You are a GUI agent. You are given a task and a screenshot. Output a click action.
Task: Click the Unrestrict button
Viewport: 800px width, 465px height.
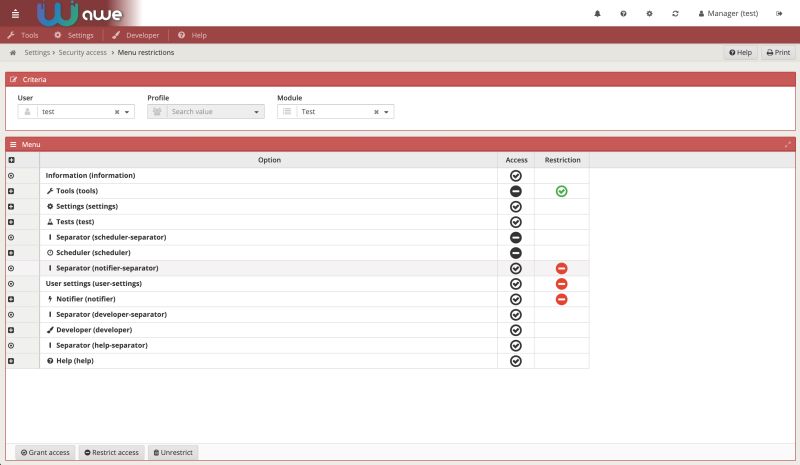pyautogui.click(x=173, y=452)
